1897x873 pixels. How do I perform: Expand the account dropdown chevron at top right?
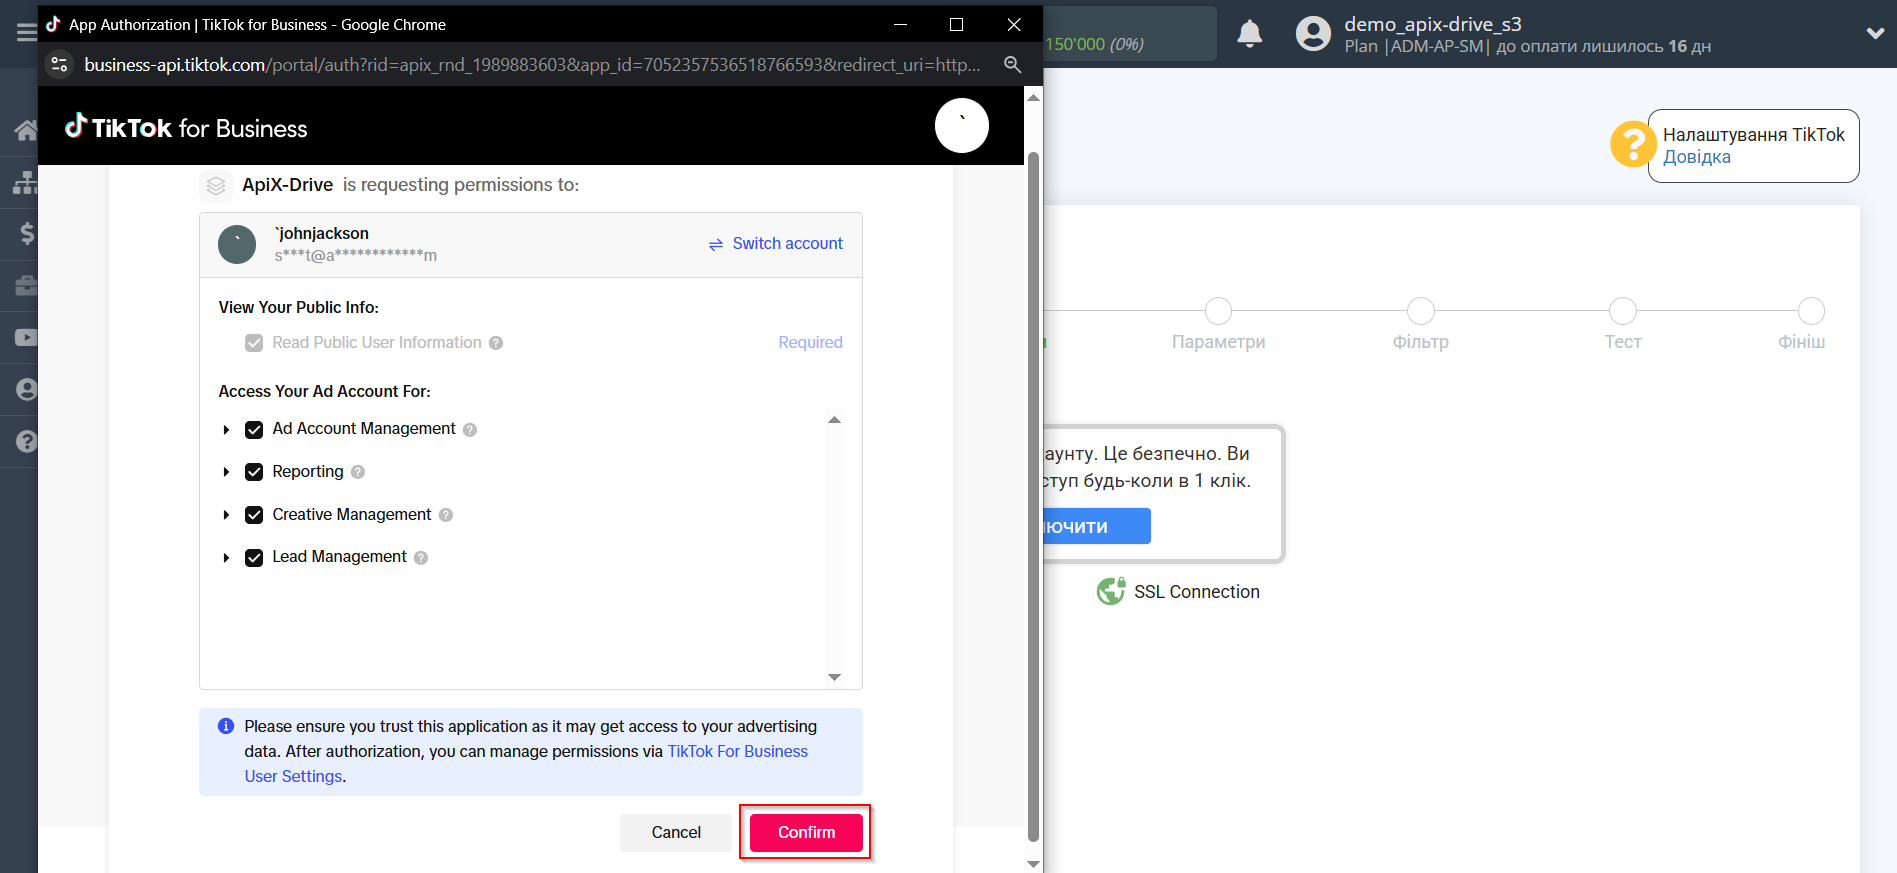pos(1875,33)
